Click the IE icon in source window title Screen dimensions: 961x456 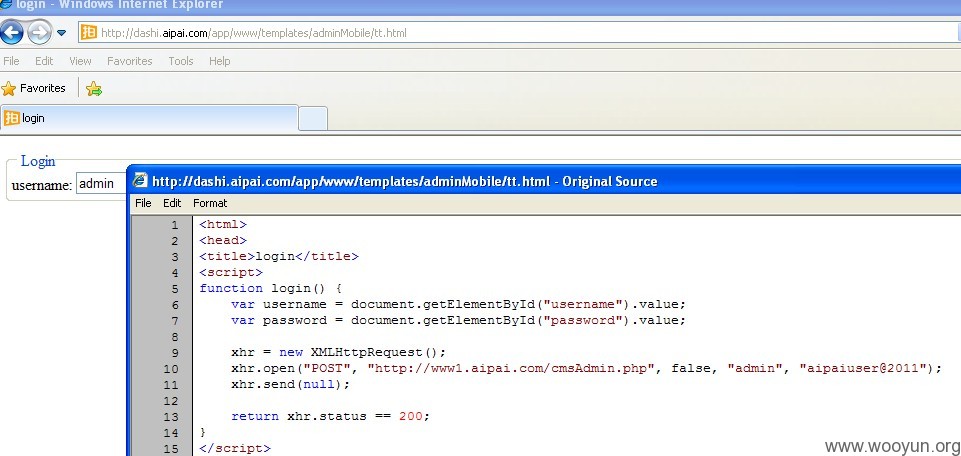click(140, 181)
